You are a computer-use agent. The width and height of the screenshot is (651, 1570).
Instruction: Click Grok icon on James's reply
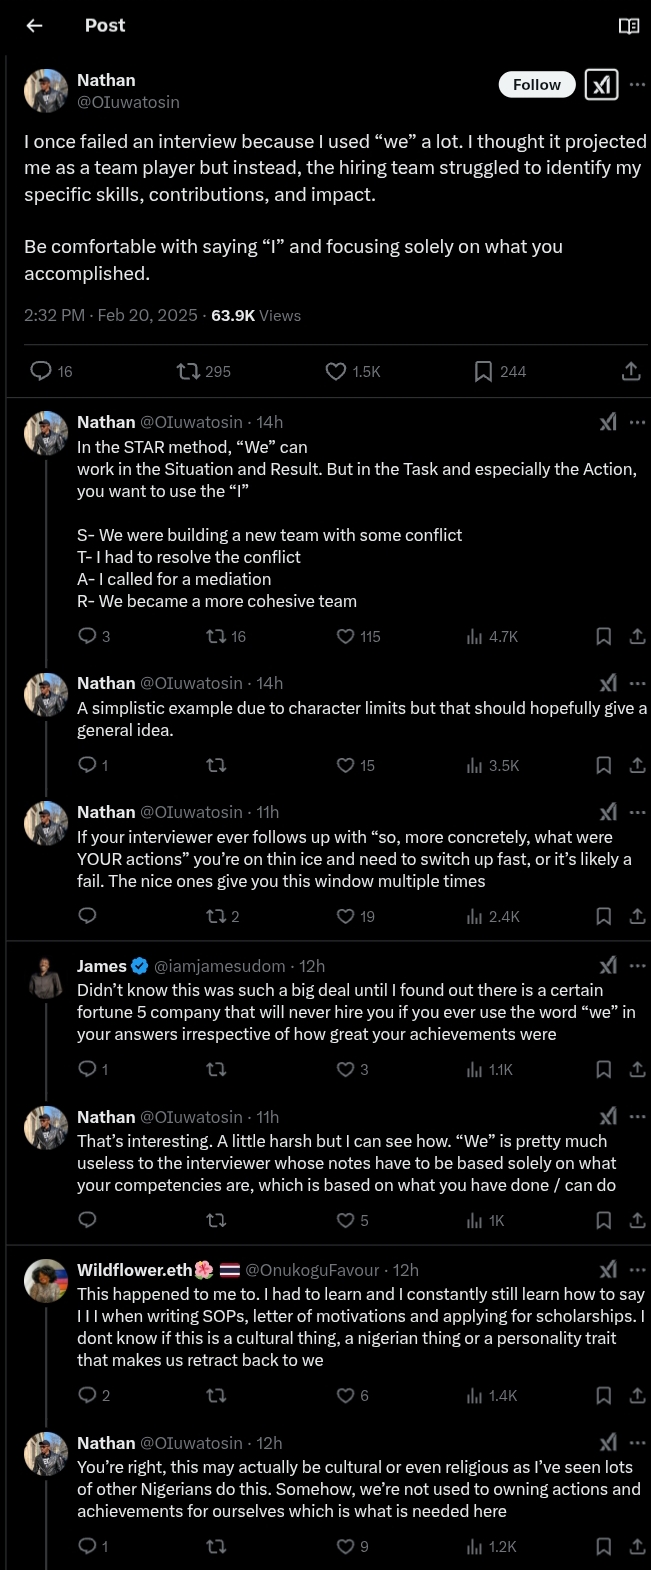[x=608, y=965]
